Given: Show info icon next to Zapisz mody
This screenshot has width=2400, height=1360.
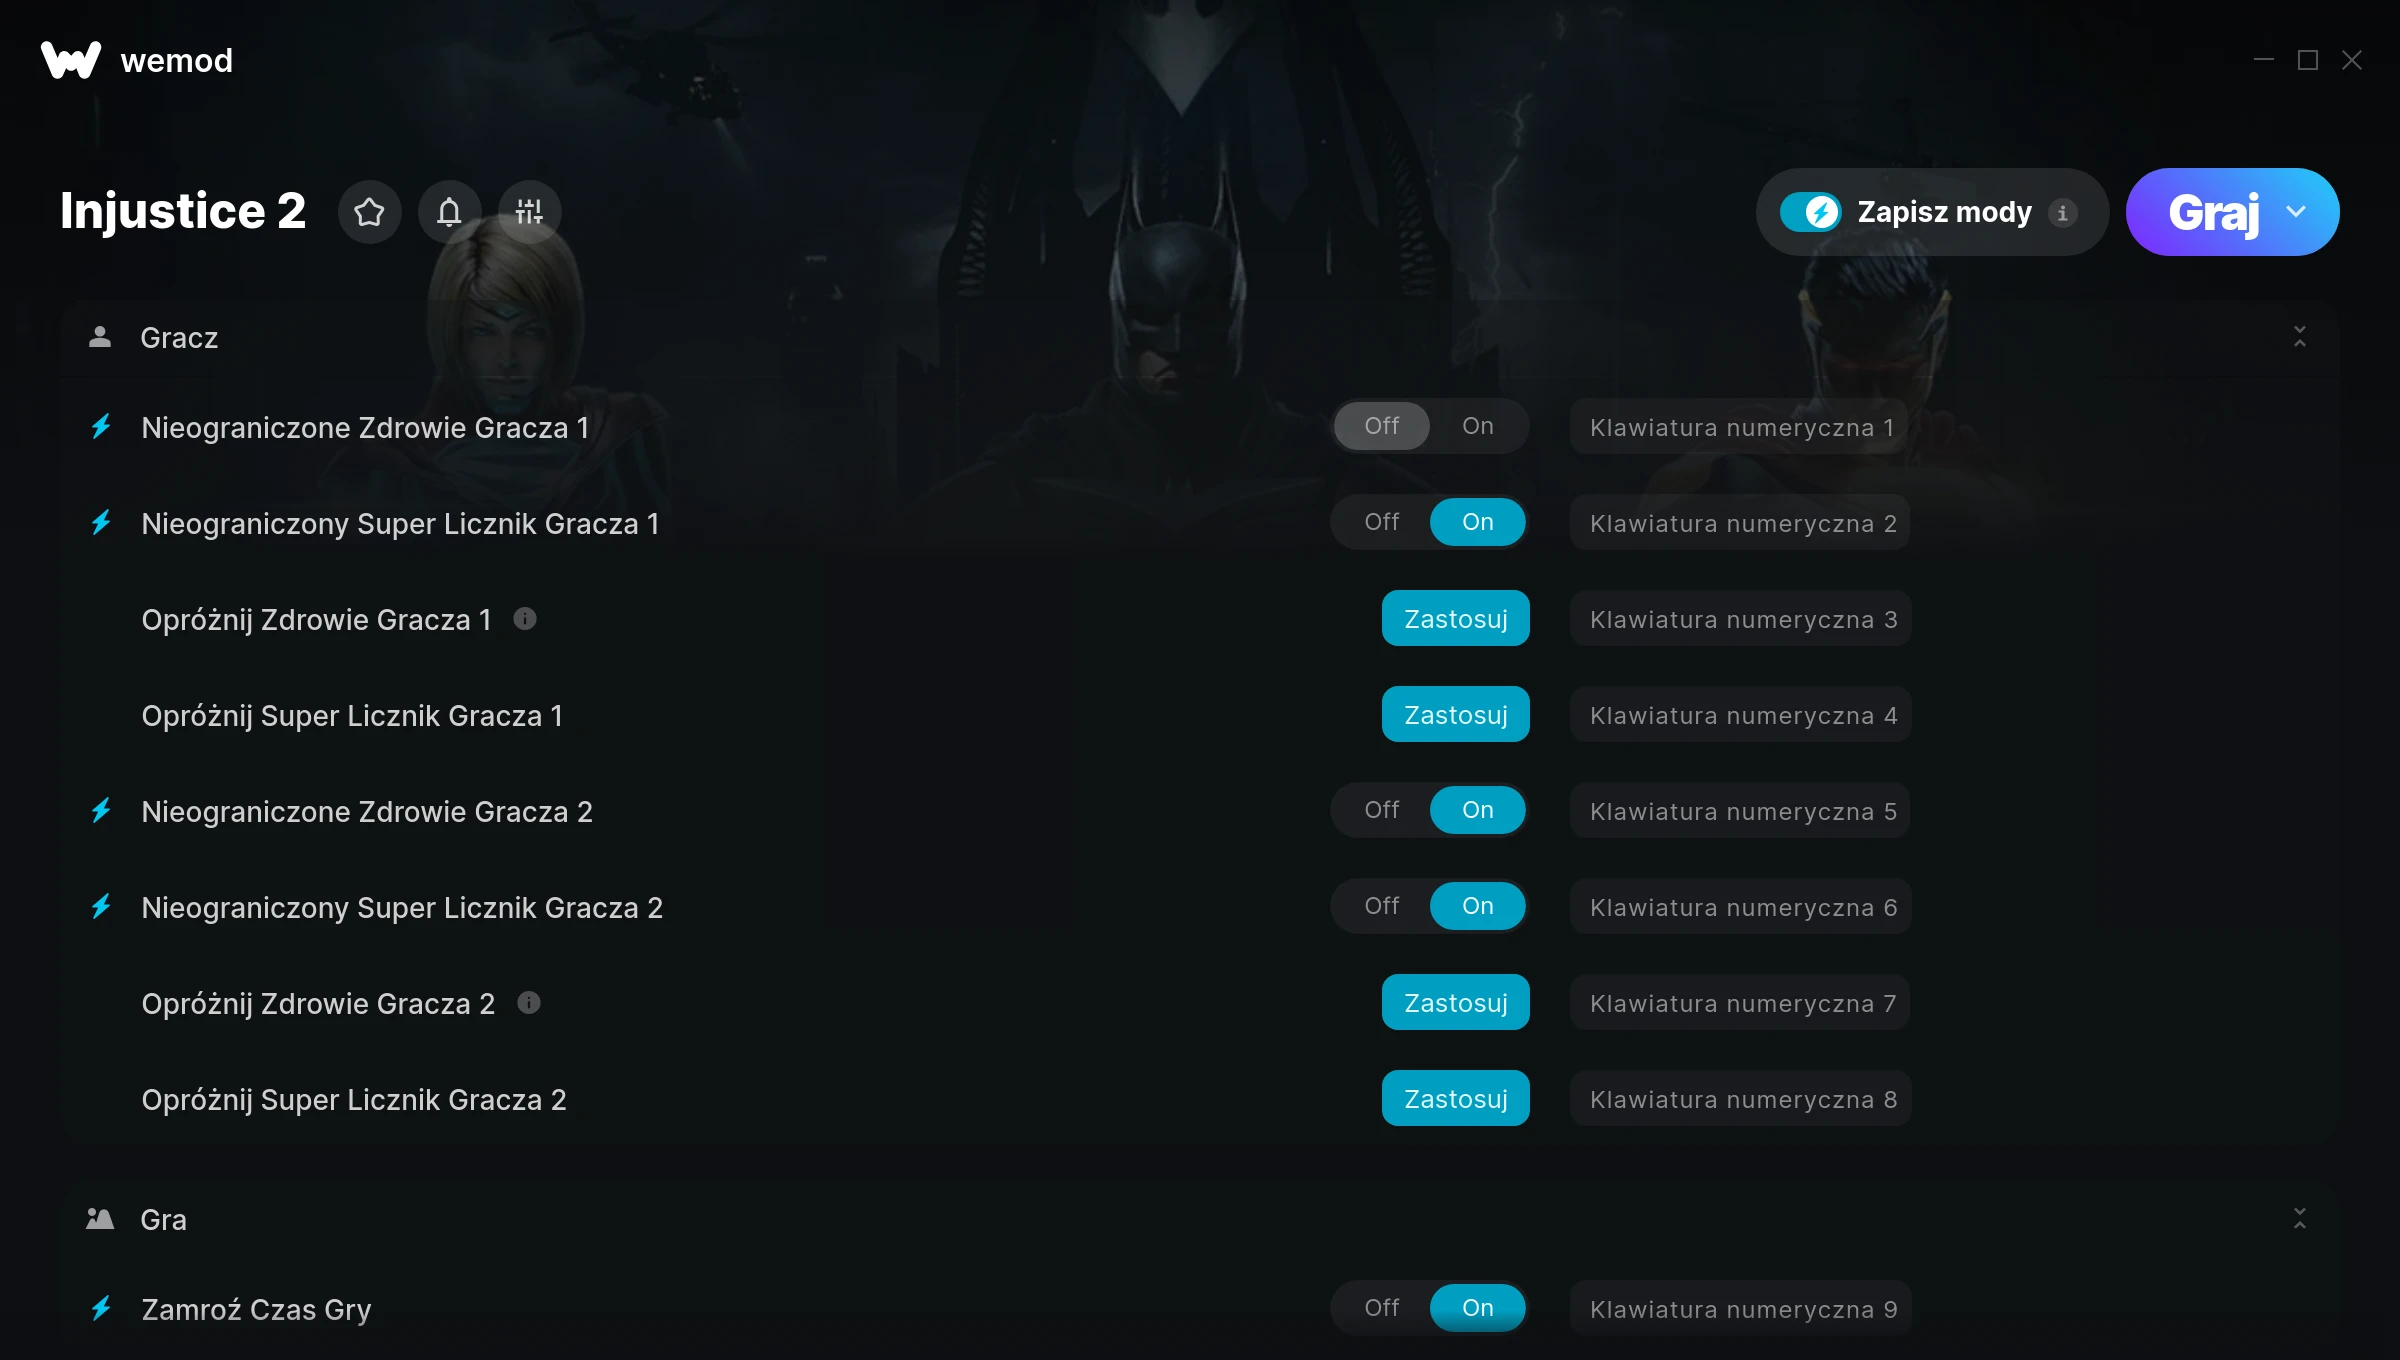Looking at the screenshot, I should coord(2062,212).
